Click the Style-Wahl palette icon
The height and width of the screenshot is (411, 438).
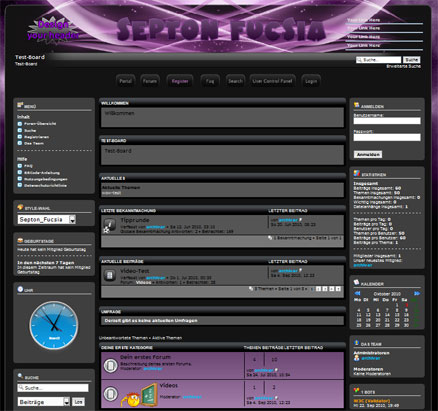20,207
